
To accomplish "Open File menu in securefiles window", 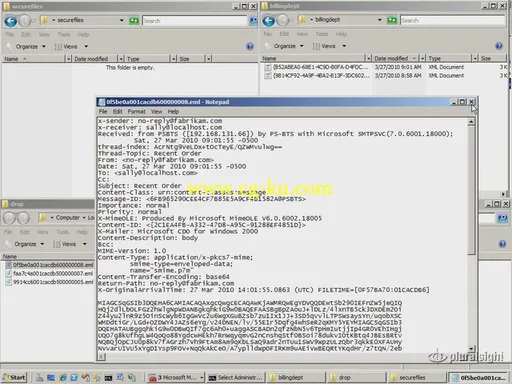I will (x=10, y=35).
